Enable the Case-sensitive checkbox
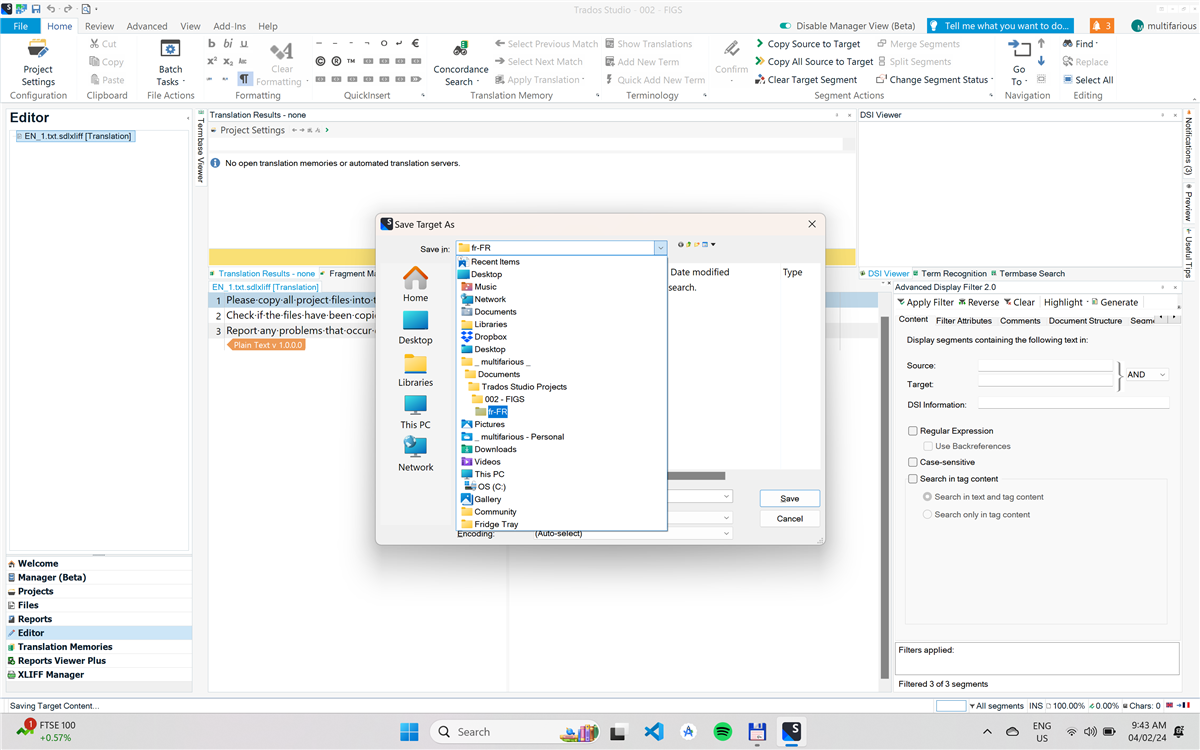 coord(913,462)
